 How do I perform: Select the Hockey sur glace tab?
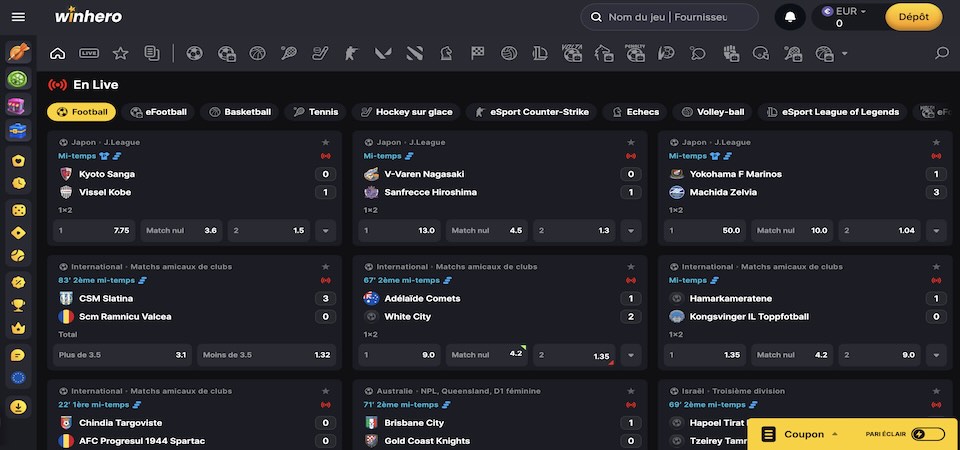coord(407,112)
